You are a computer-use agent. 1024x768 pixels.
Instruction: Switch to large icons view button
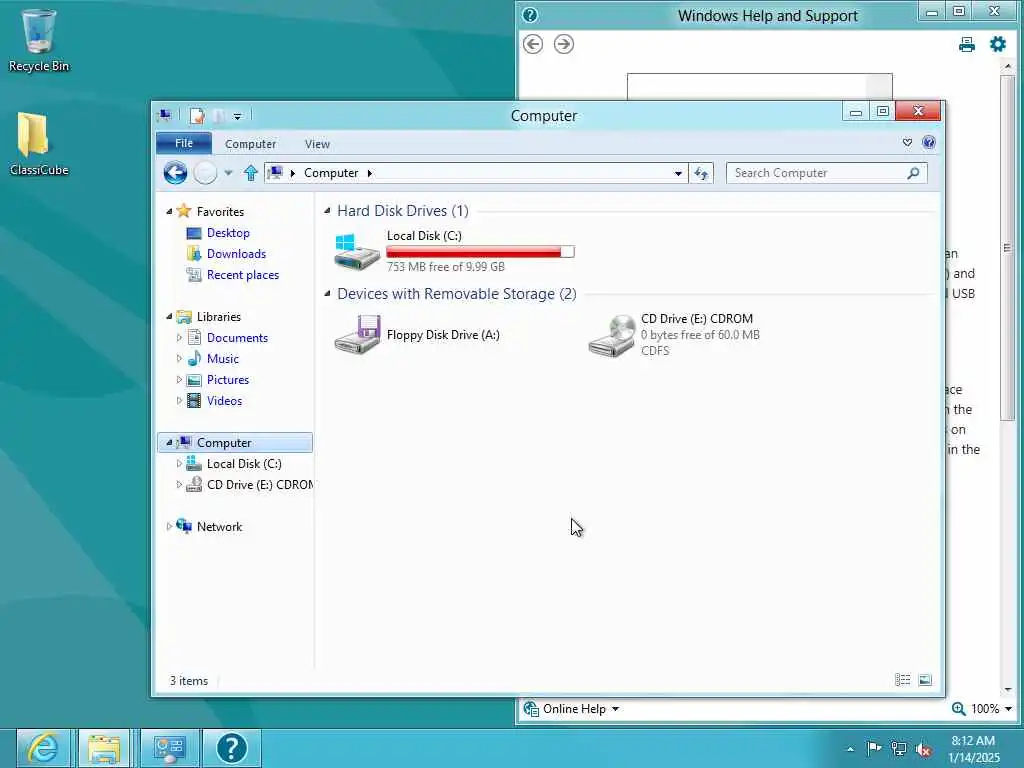tap(925, 680)
